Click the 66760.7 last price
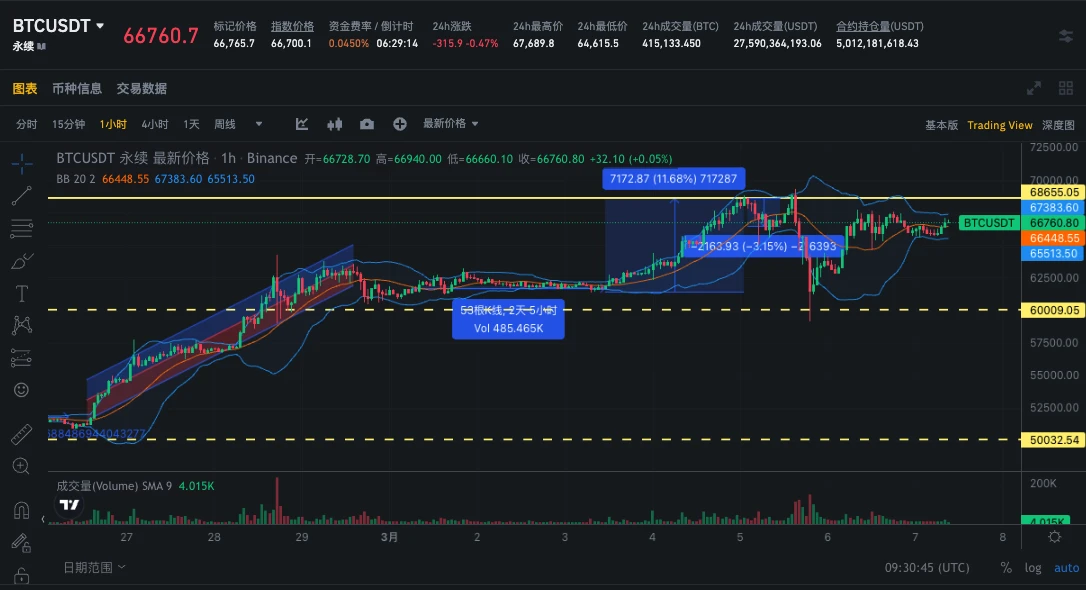 coord(161,35)
